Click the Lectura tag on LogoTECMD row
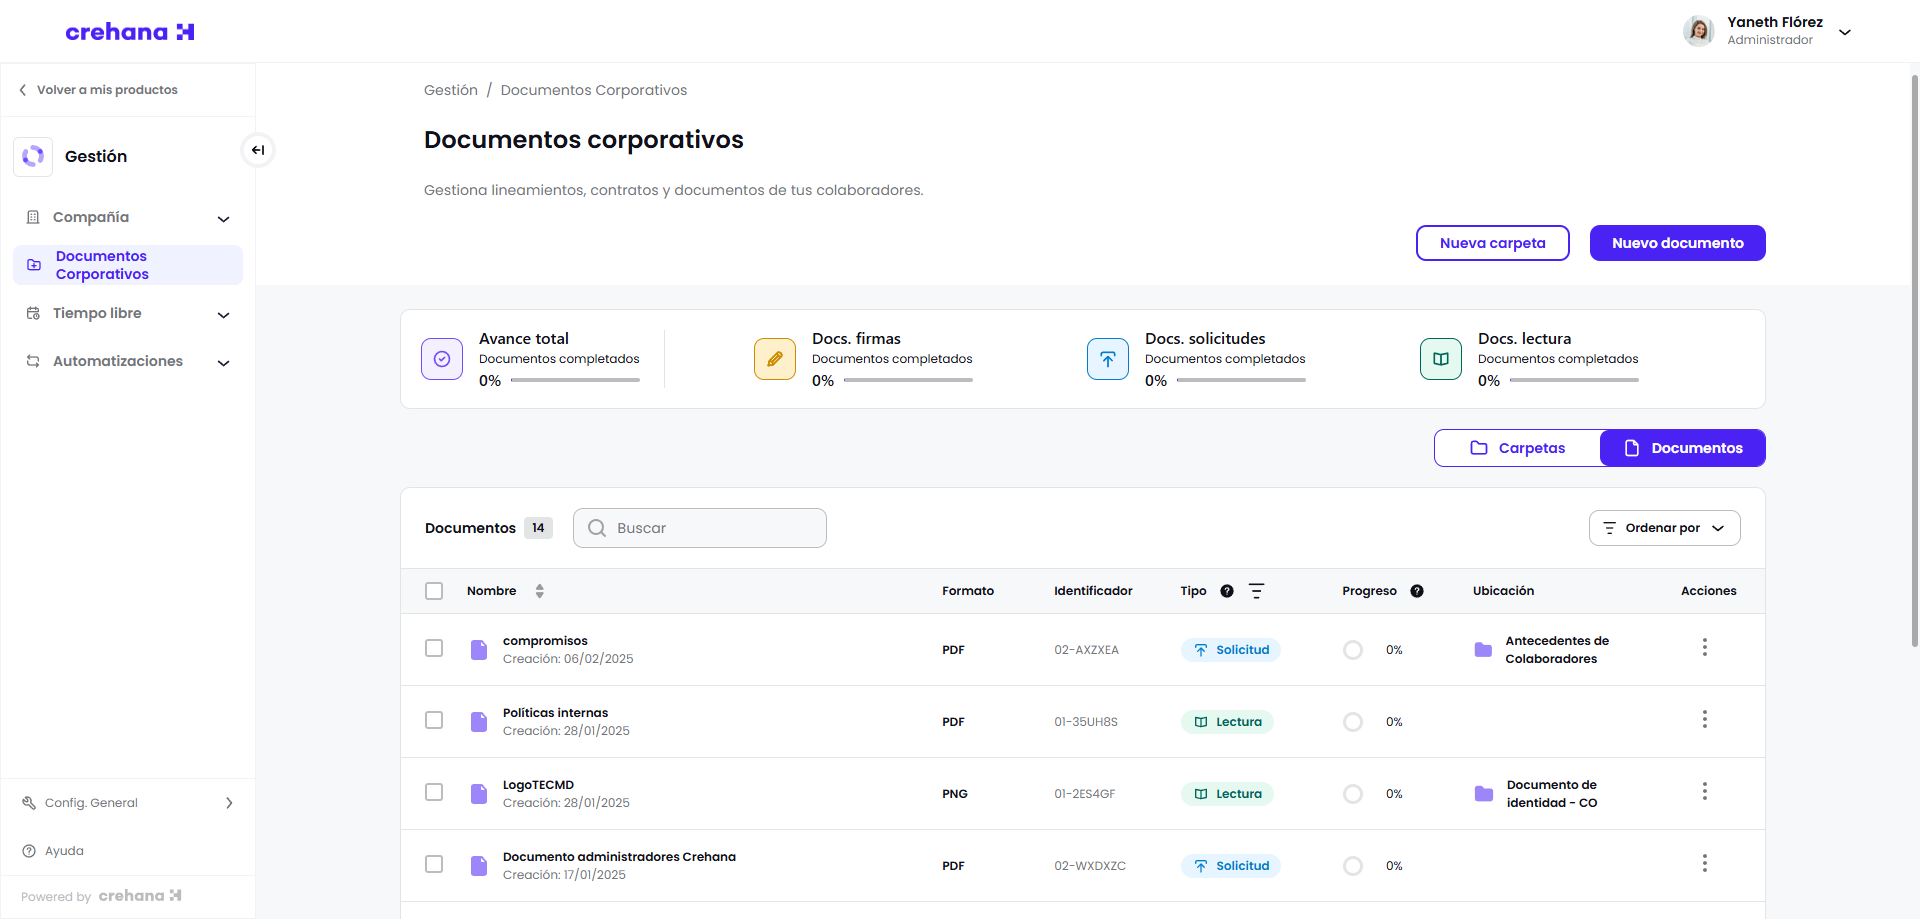The image size is (1920, 919). click(x=1227, y=794)
